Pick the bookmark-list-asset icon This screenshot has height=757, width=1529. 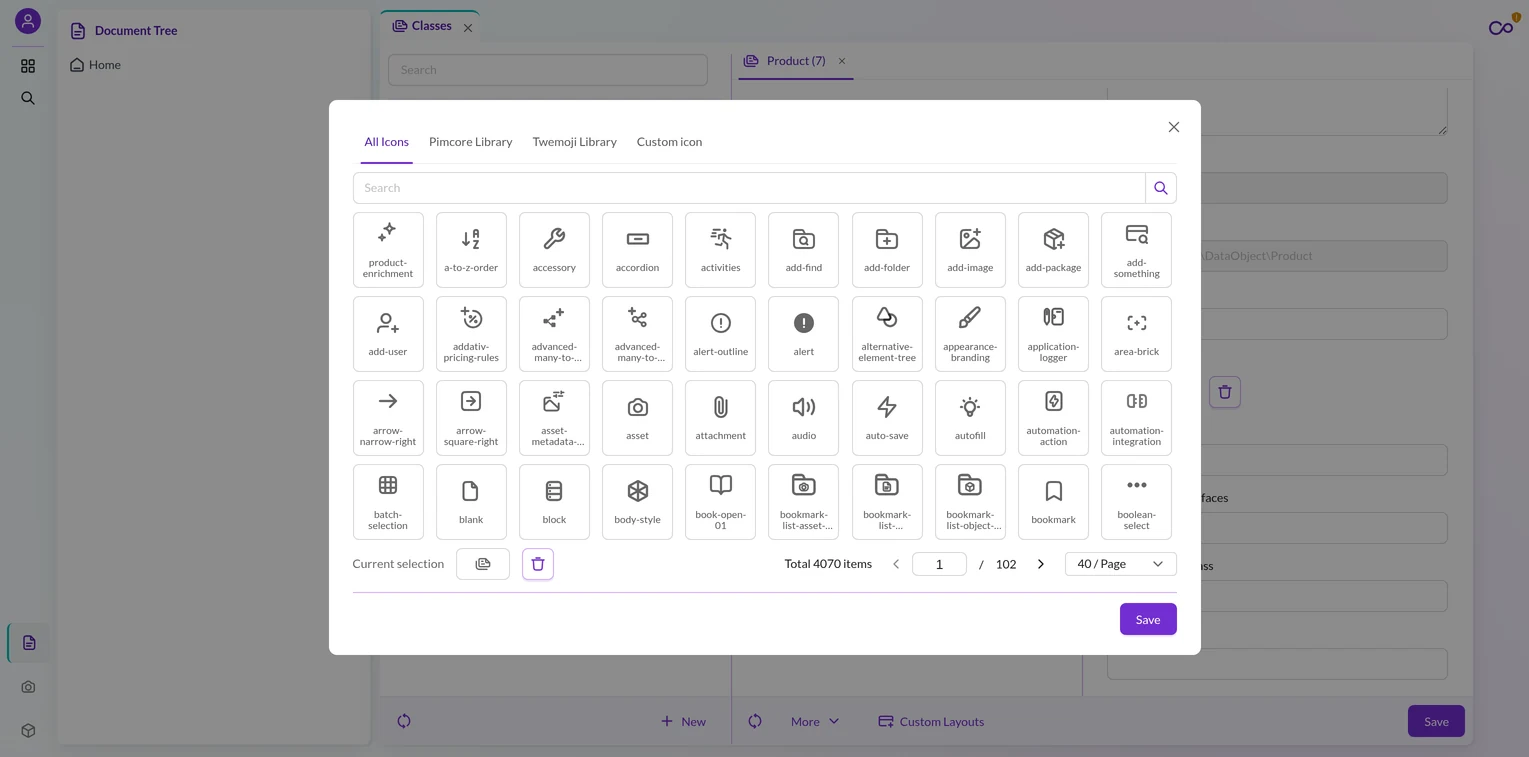[x=804, y=501]
